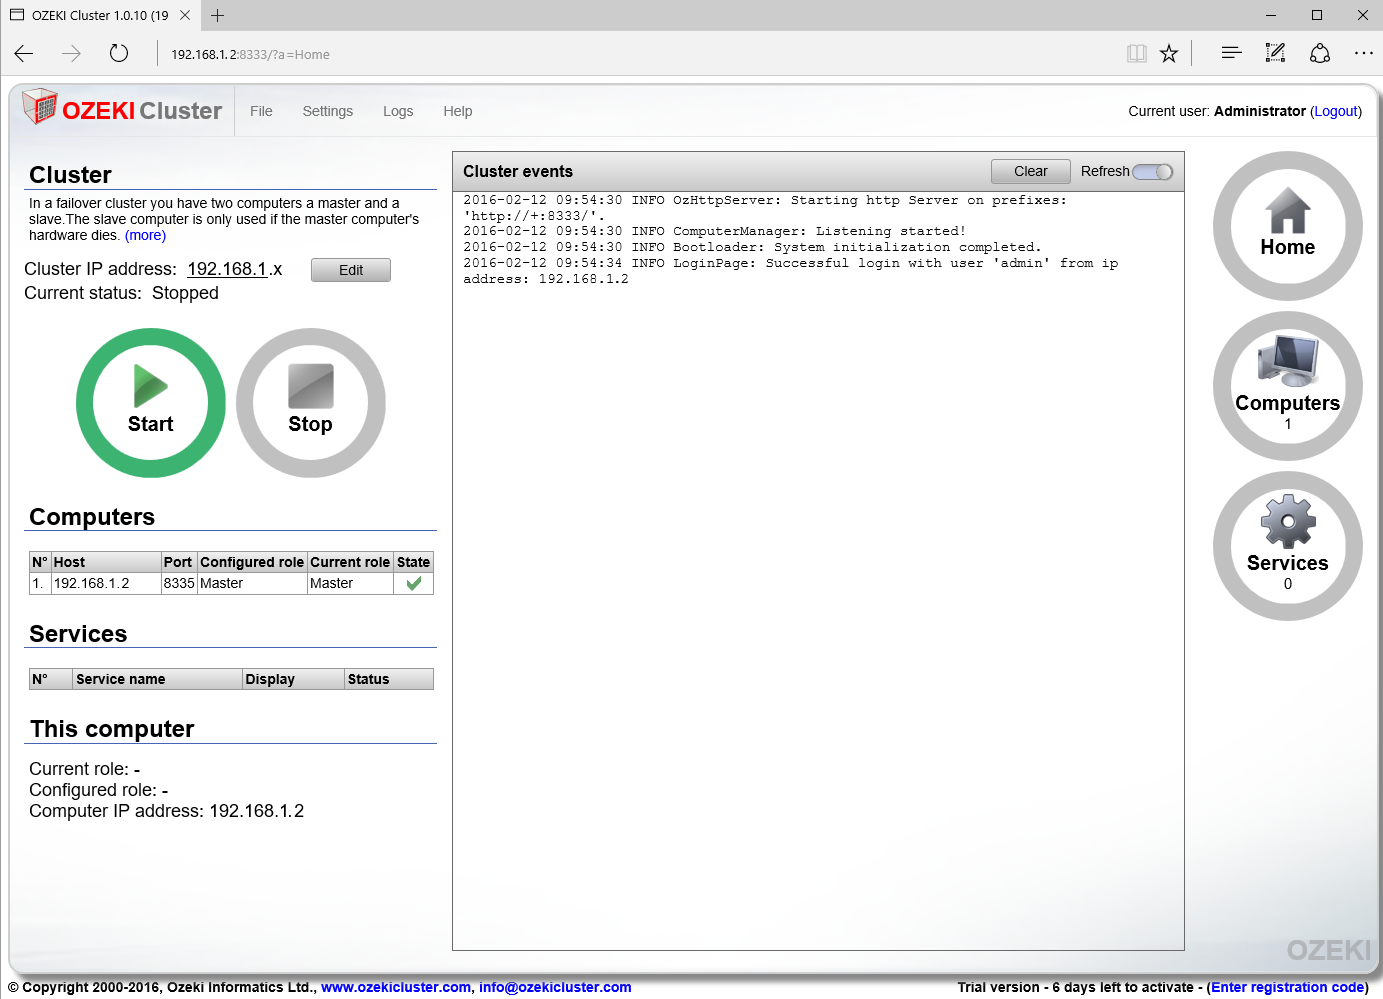The height and width of the screenshot is (999, 1383).
Task: Open the Services gear circle
Action: 1288,546
